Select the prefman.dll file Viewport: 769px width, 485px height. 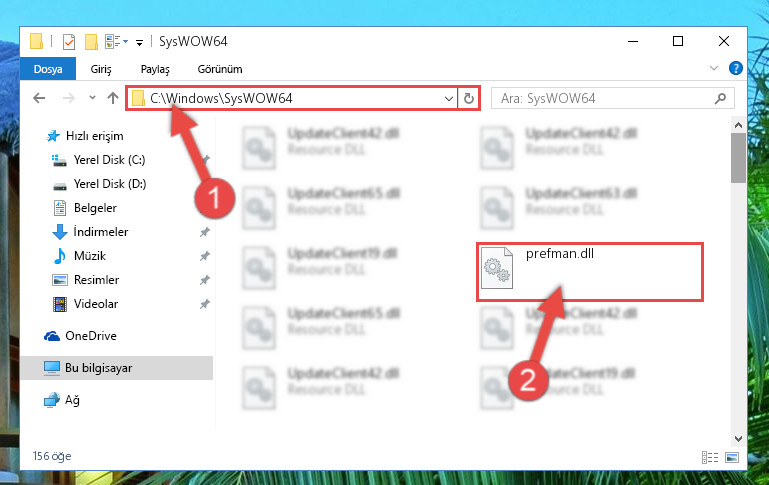590,272
